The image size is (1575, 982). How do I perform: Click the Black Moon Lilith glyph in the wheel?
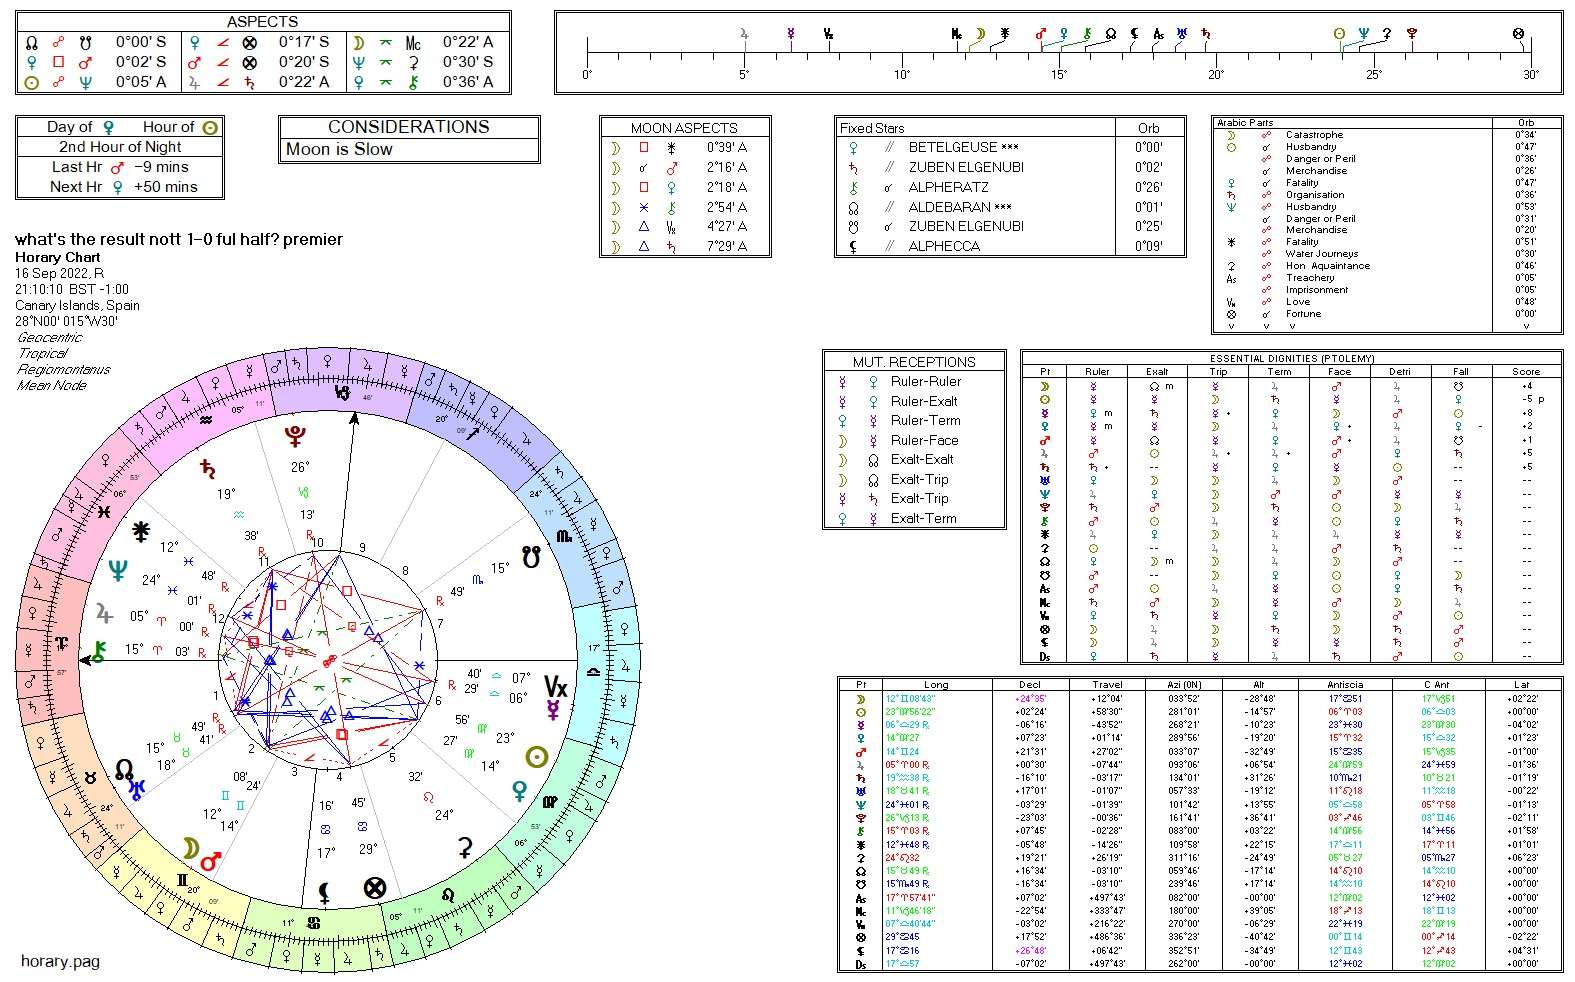tap(324, 892)
